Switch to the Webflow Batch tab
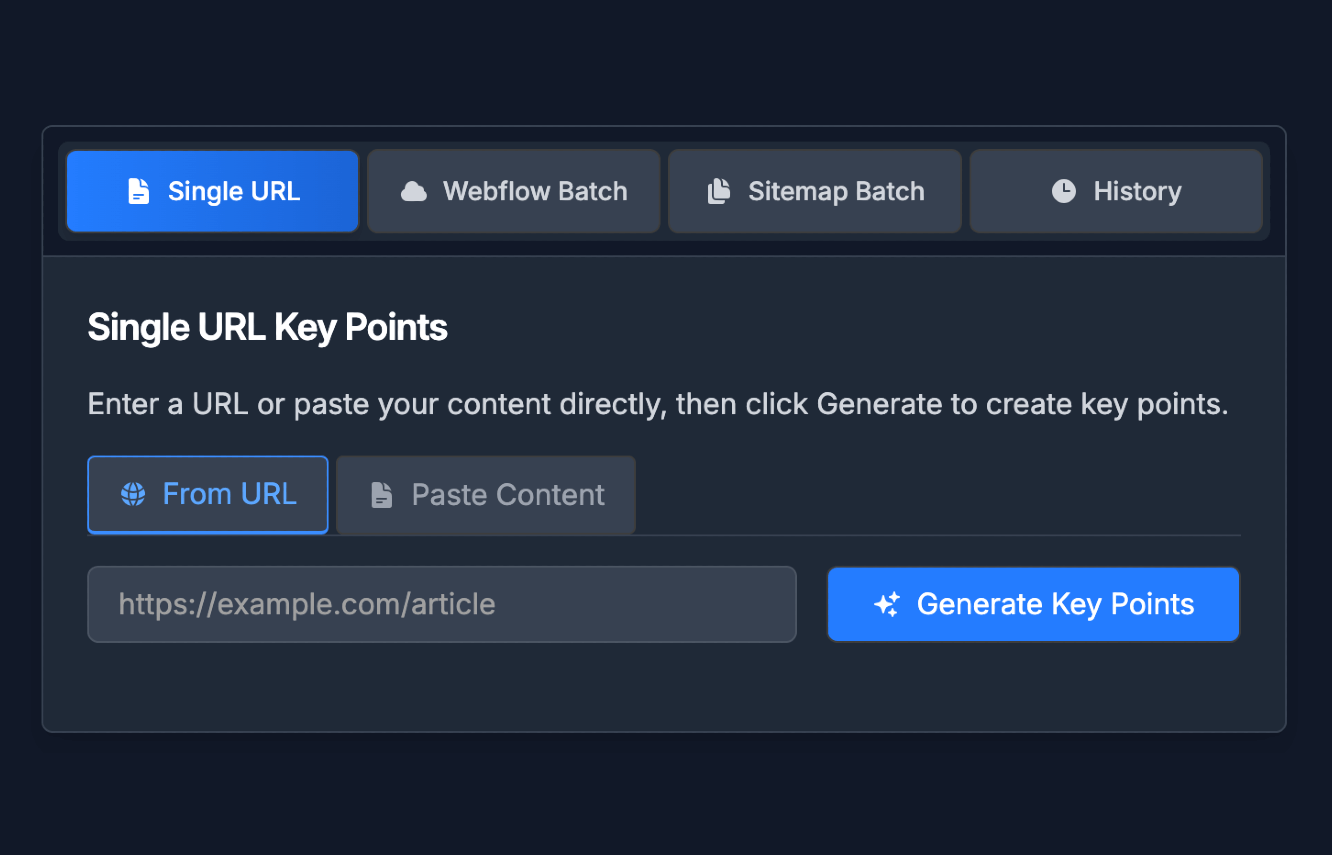 [513, 190]
